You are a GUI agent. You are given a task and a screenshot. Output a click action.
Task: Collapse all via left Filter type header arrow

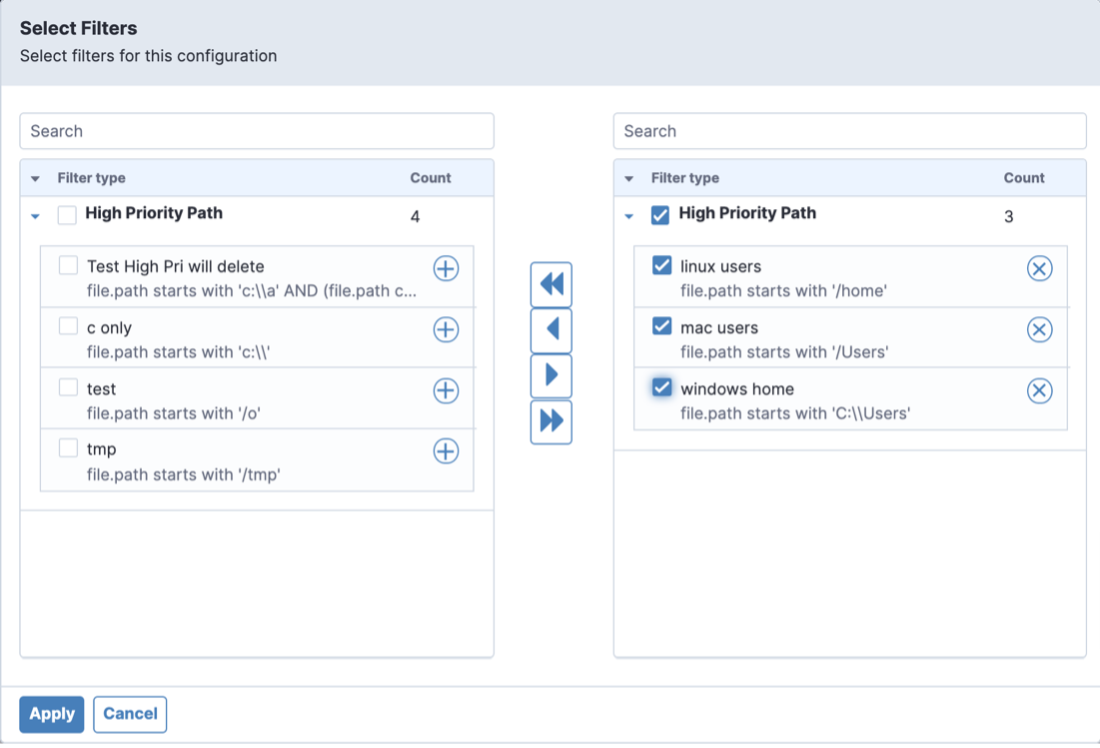tap(35, 178)
